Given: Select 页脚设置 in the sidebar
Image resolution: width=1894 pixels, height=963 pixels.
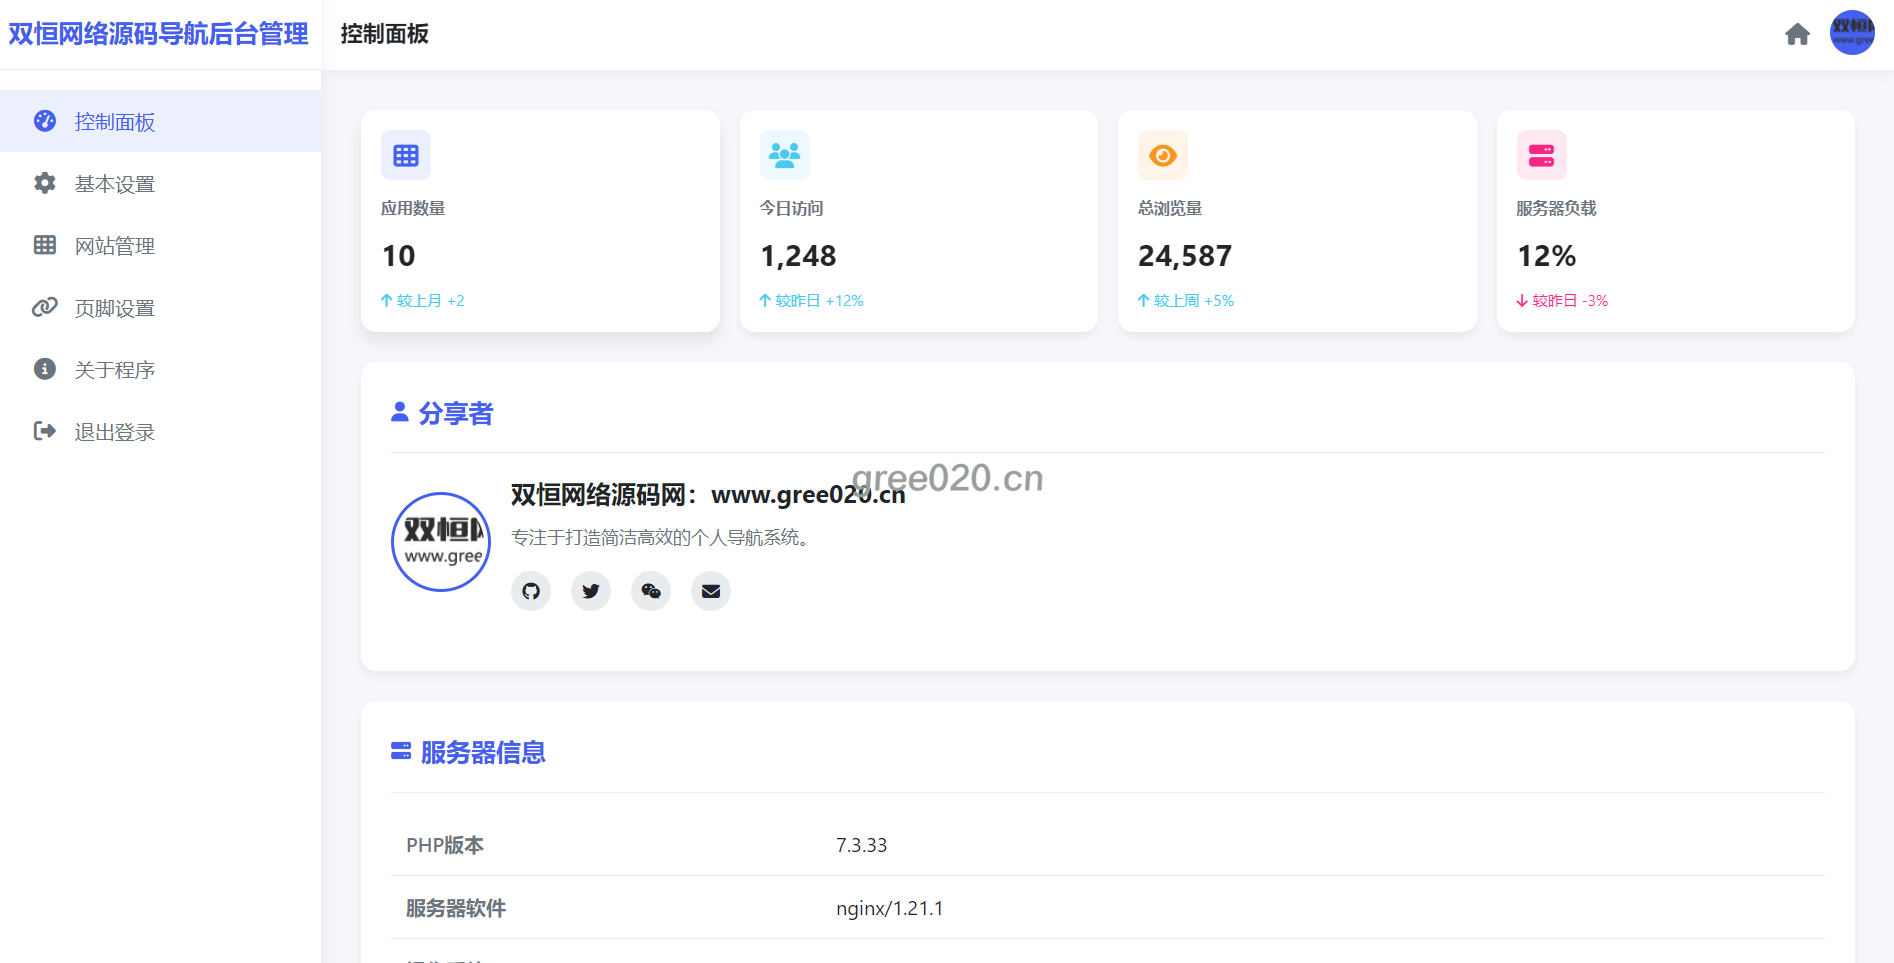Looking at the screenshot, I should click(x=115, y=308).
